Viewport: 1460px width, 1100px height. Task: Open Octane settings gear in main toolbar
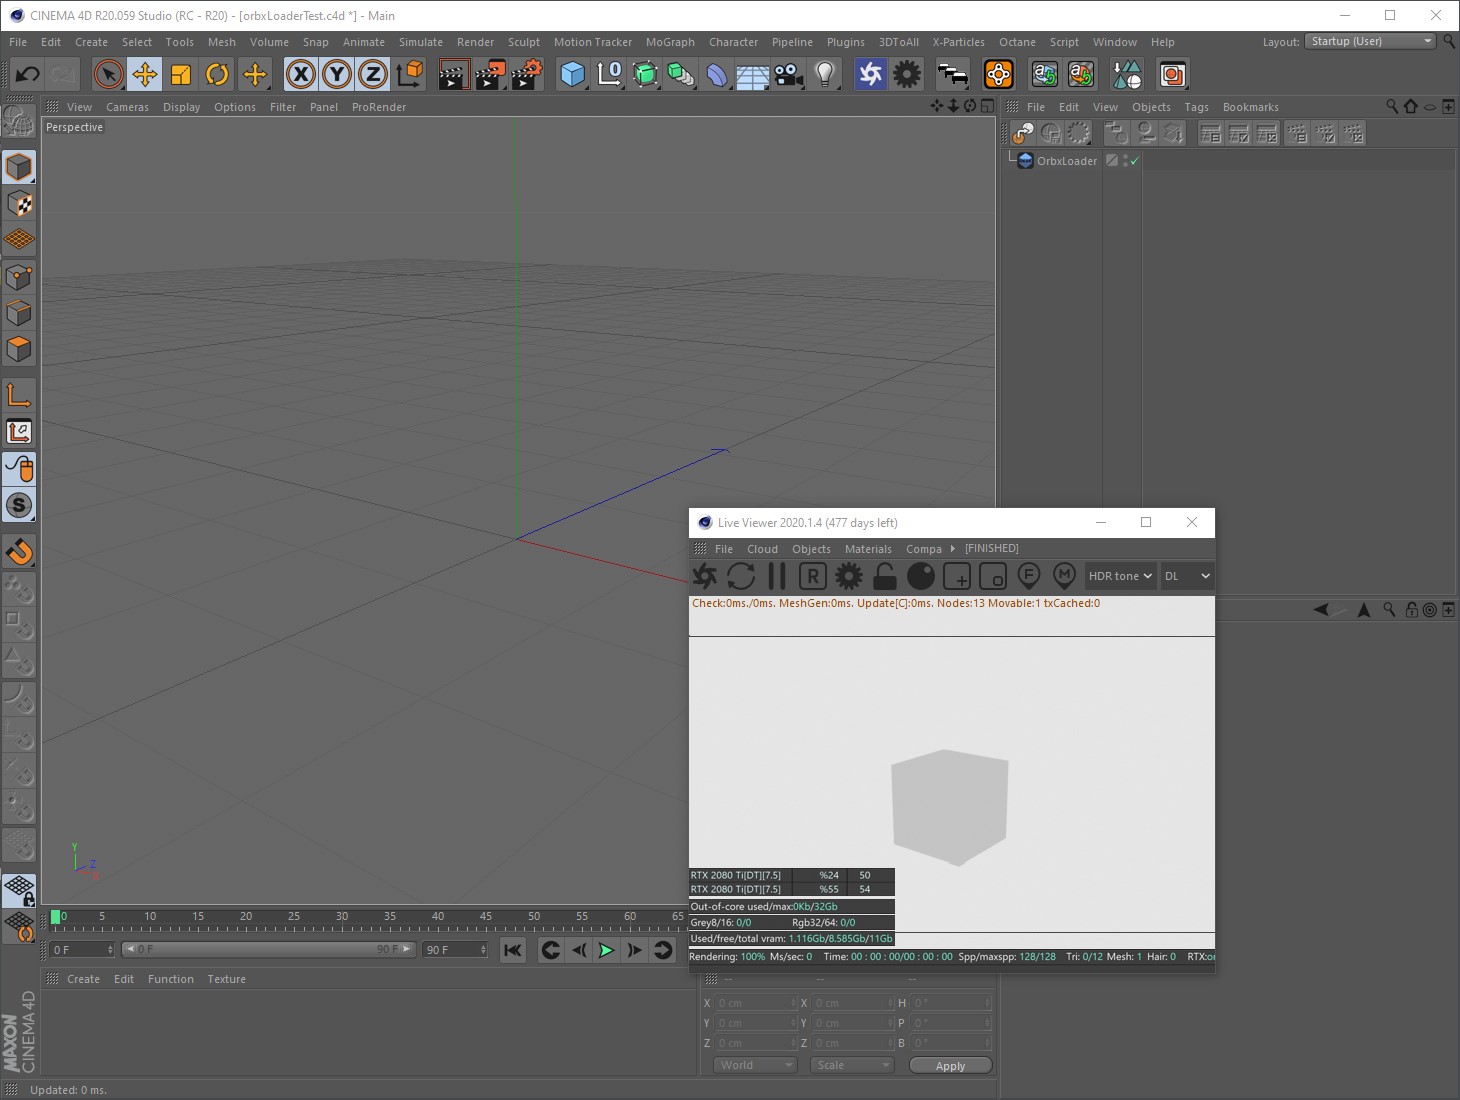(x=907, y=74)
